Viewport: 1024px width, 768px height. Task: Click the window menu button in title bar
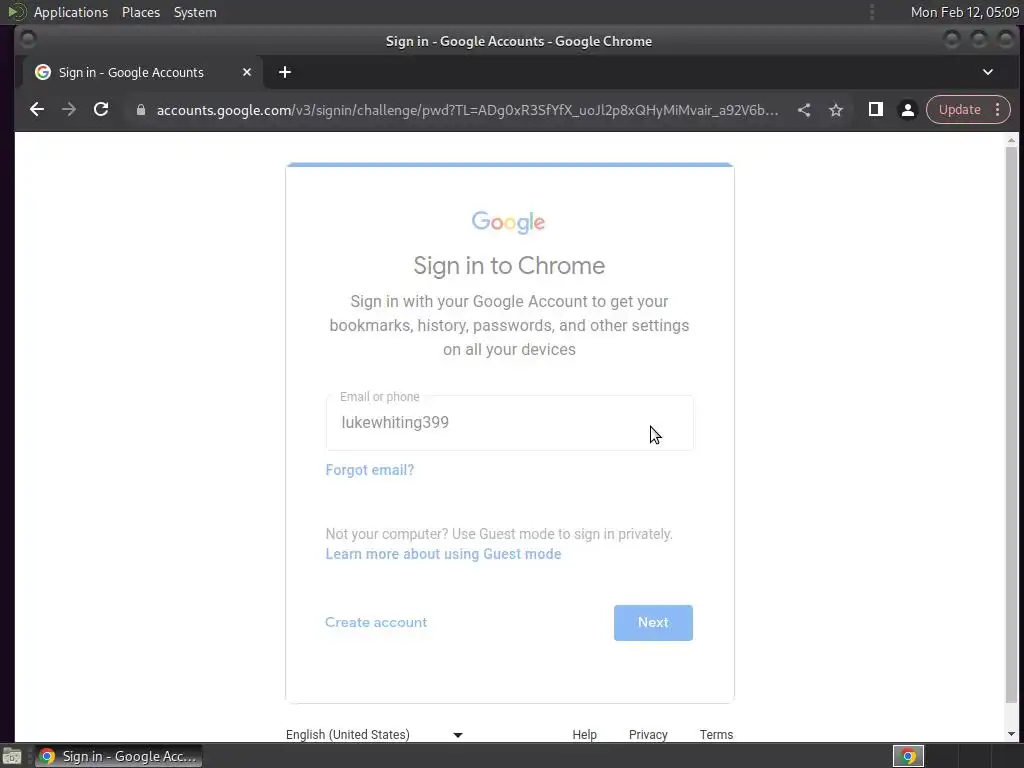click(28, 40)
